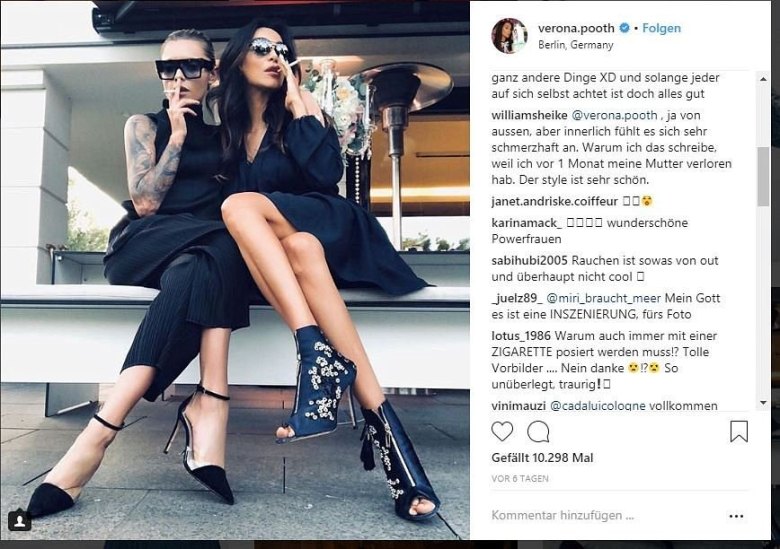This screenshot has height=549, width=780.
Task: Open comments with the speech bubble icon
Action: pyautogui.click(x=538, y=432)
